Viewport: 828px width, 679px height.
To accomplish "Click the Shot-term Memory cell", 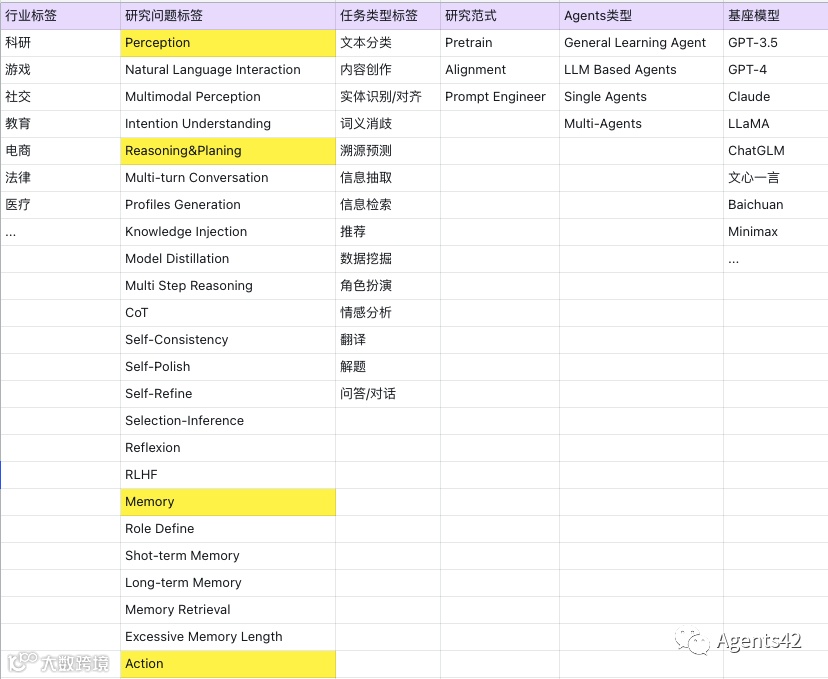I will pyautogui.click(x=228, y=556).
